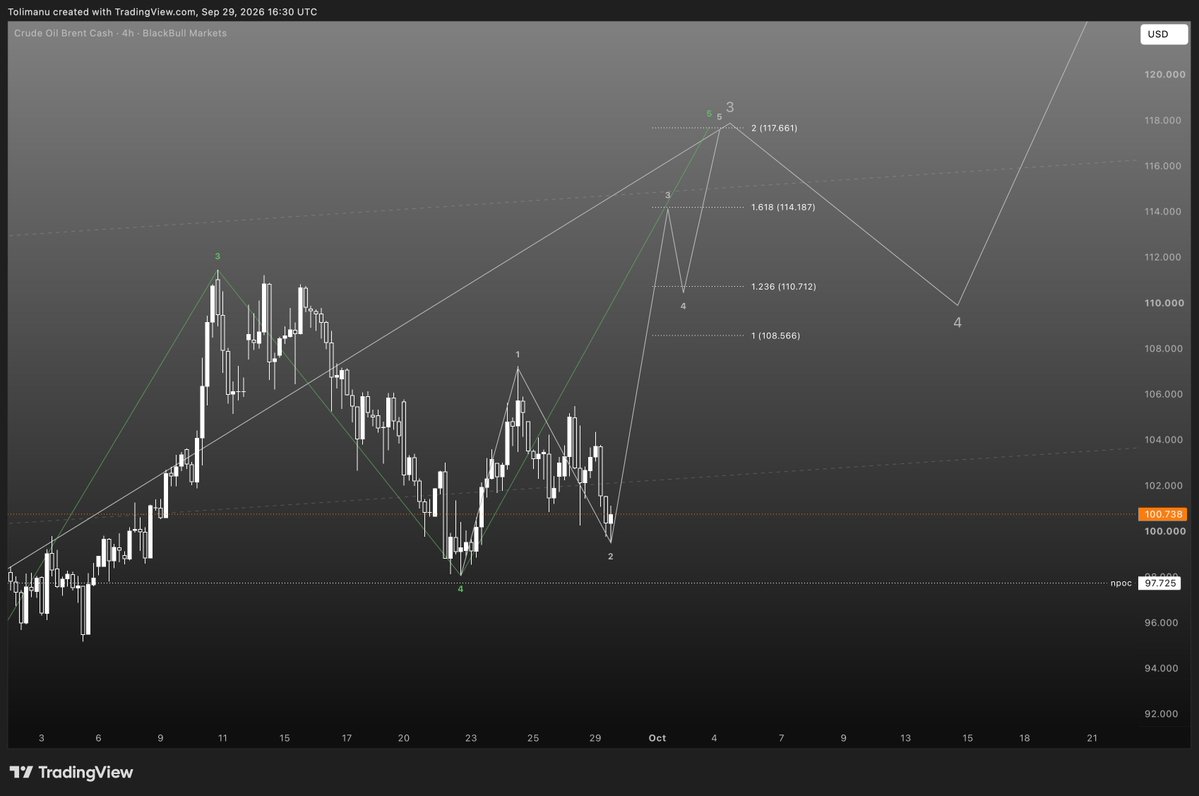Select the wave 2 label below the latest candle

click(610, 557)
